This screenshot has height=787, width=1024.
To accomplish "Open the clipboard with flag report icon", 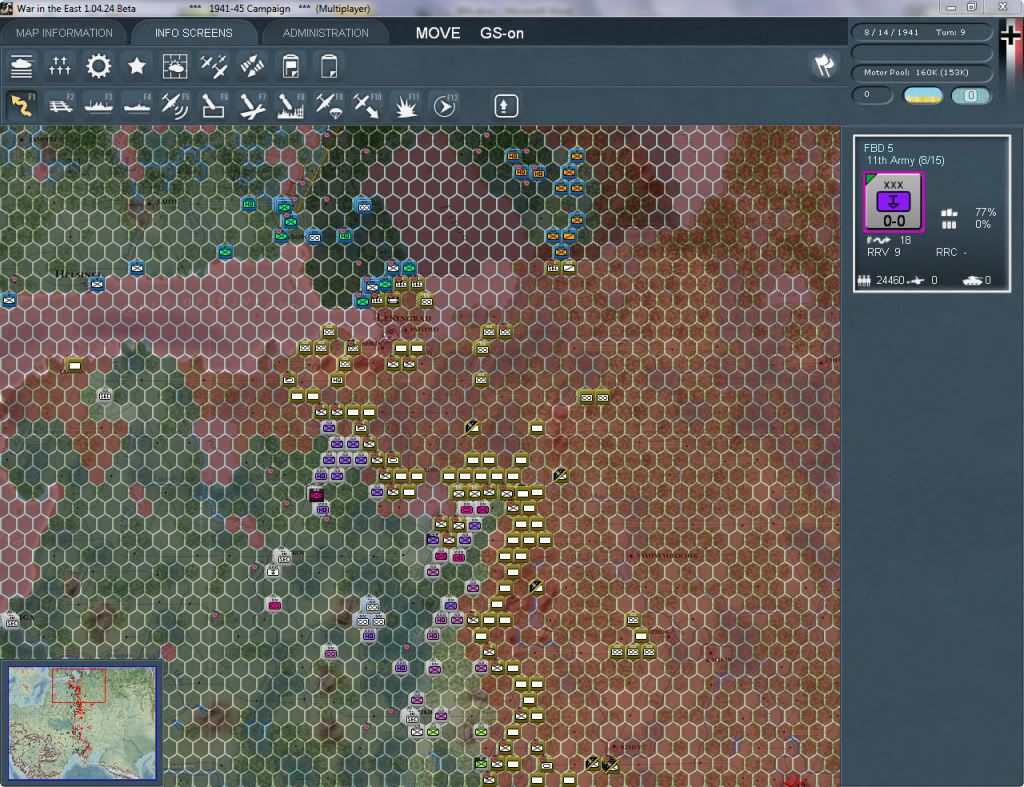I will pyautogui.click(x=291, y=66).
